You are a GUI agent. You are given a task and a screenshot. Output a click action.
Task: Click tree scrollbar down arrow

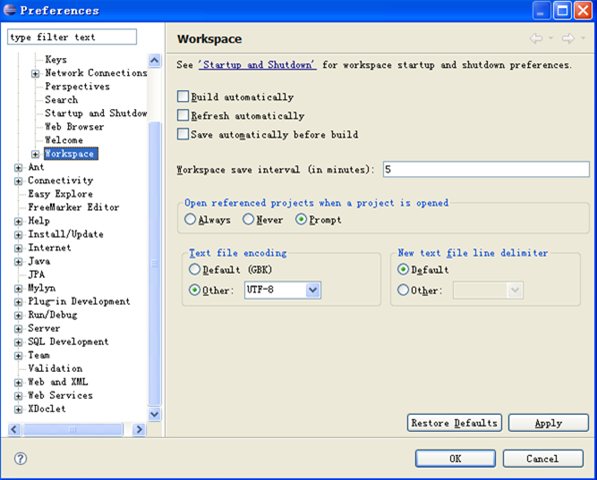coord(154,414)
